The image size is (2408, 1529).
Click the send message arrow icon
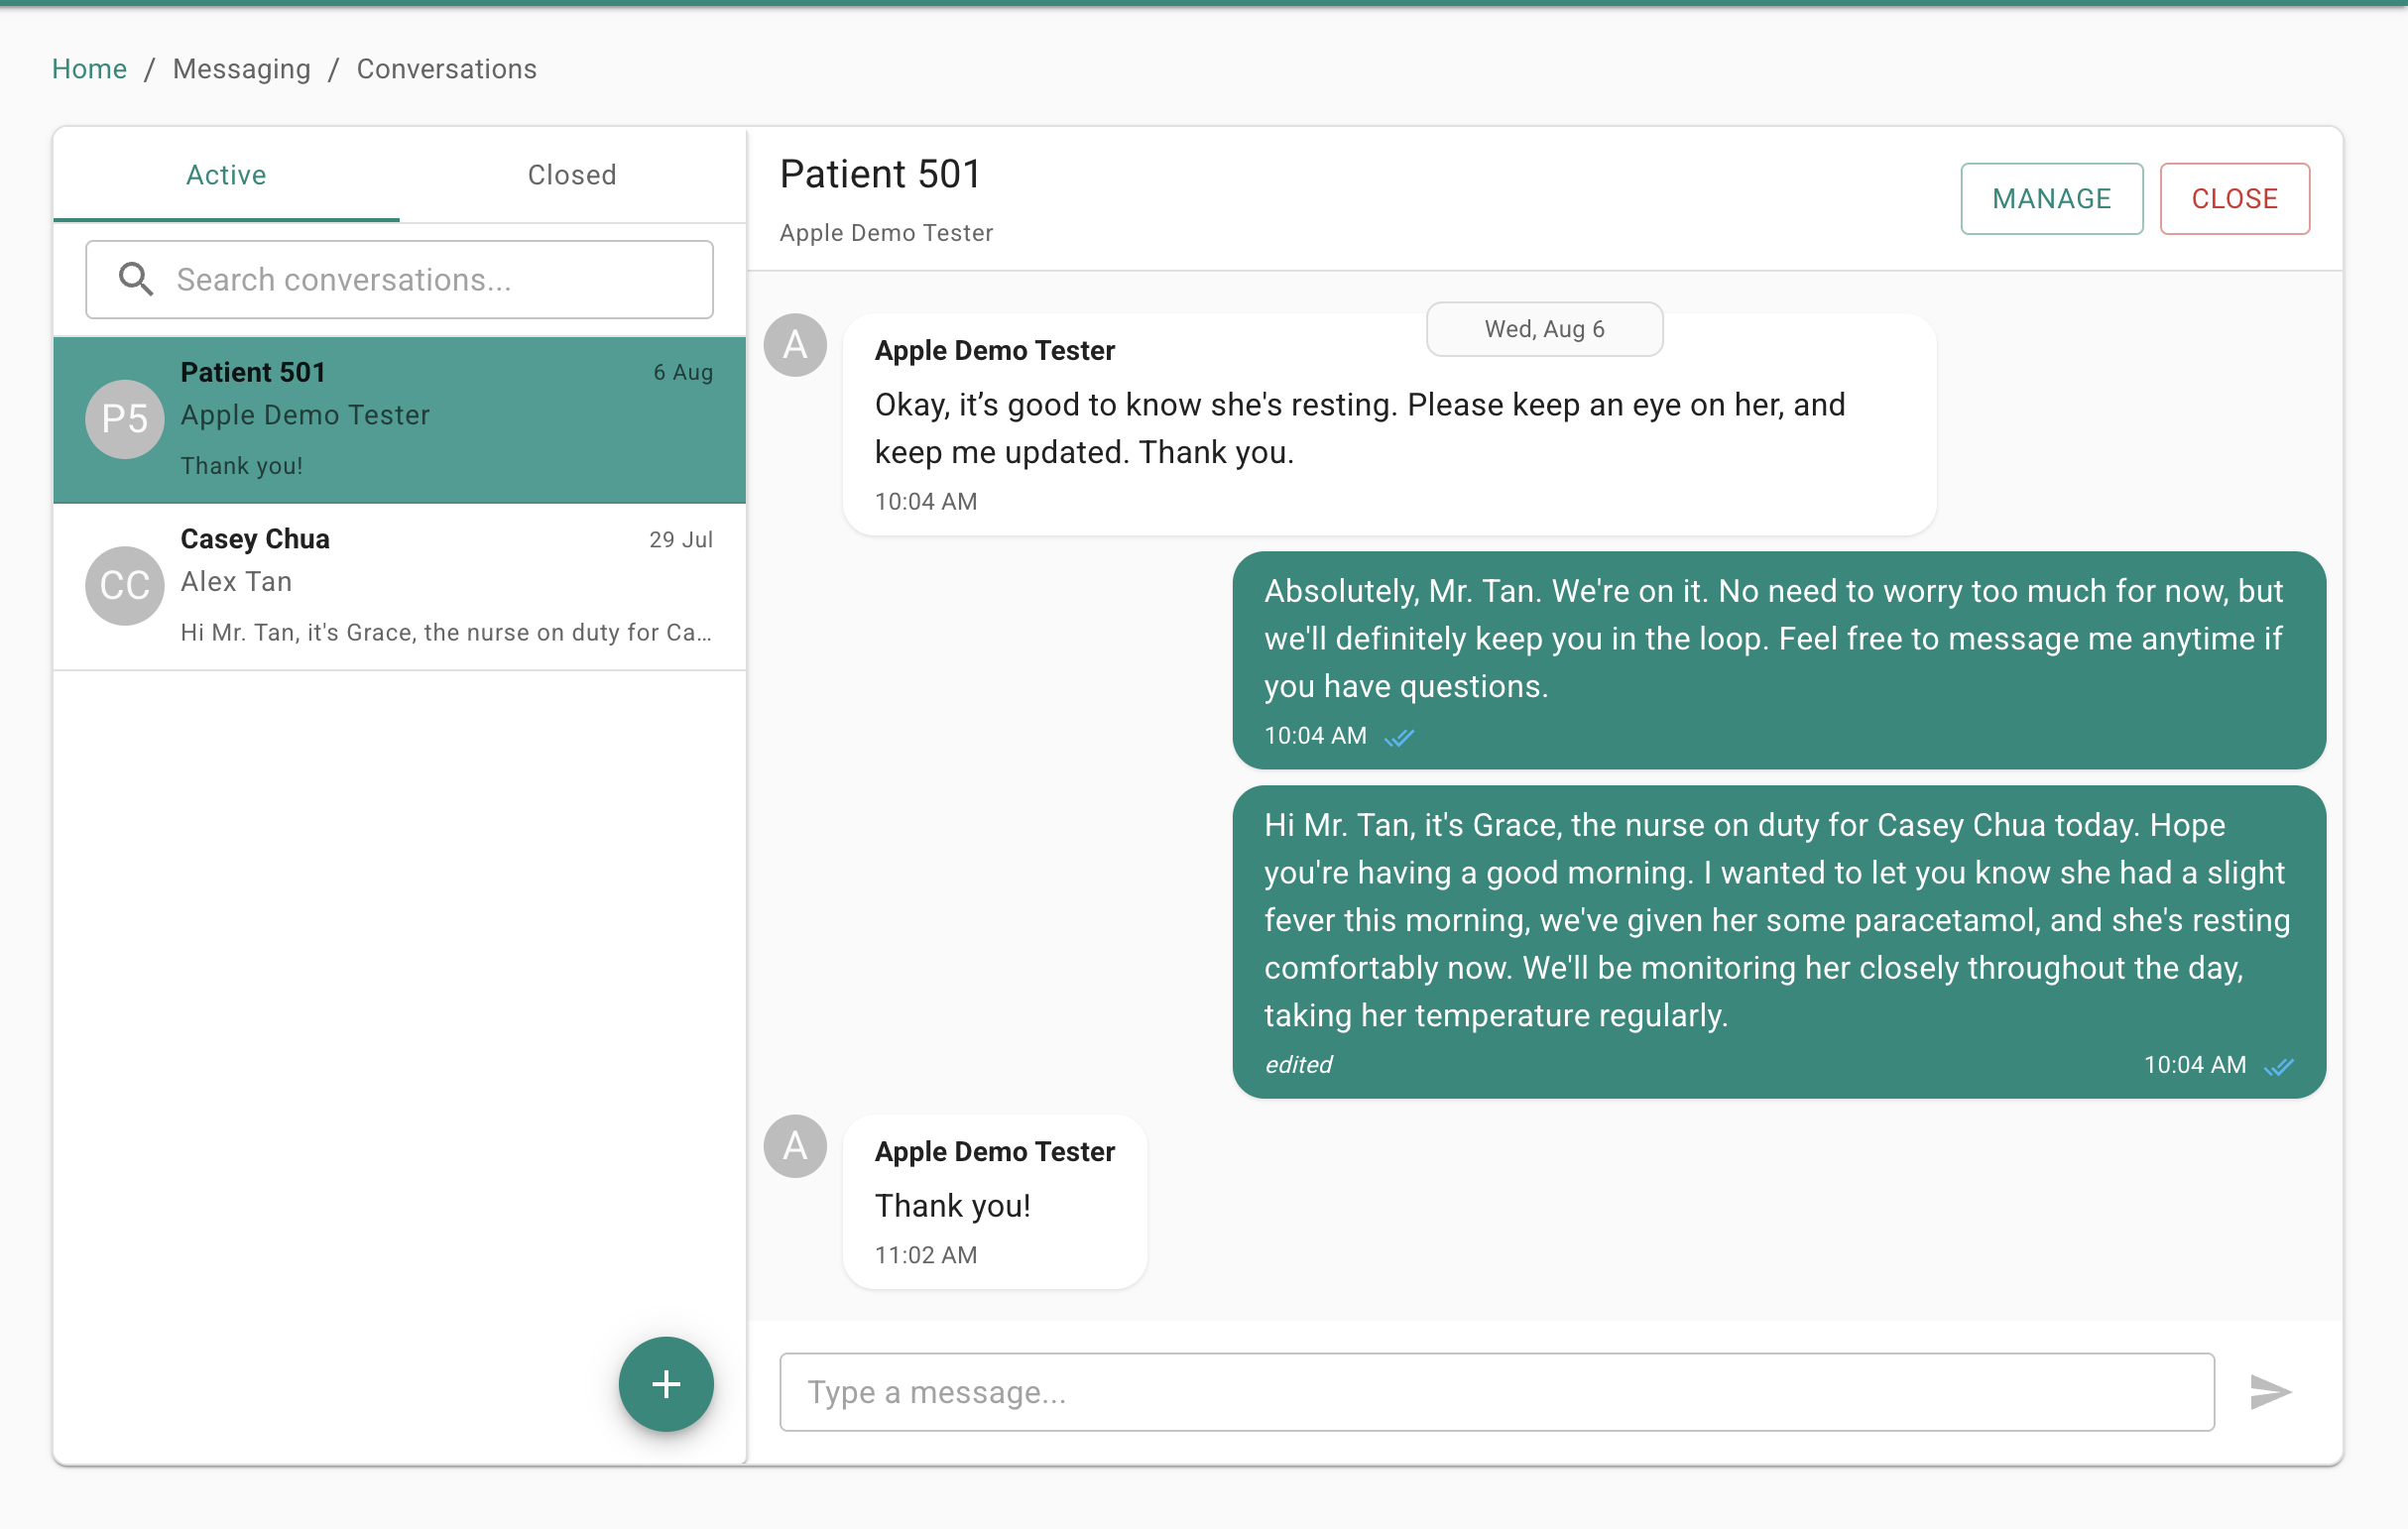2269,1391
